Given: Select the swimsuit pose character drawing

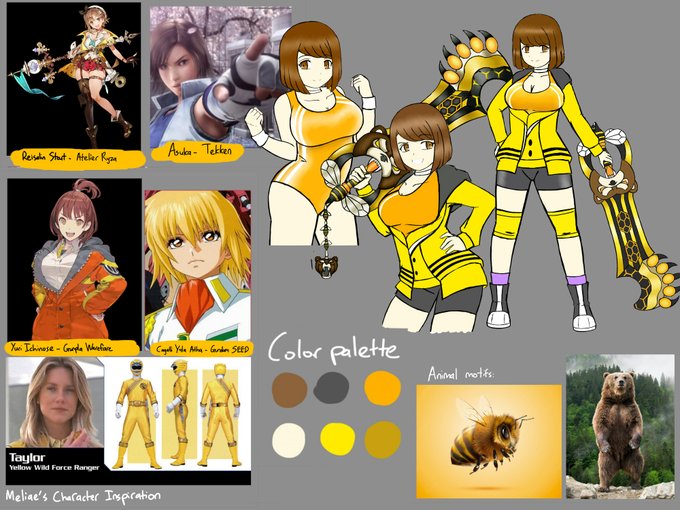Looking at the screenshot, I should [x=311, y=134].
